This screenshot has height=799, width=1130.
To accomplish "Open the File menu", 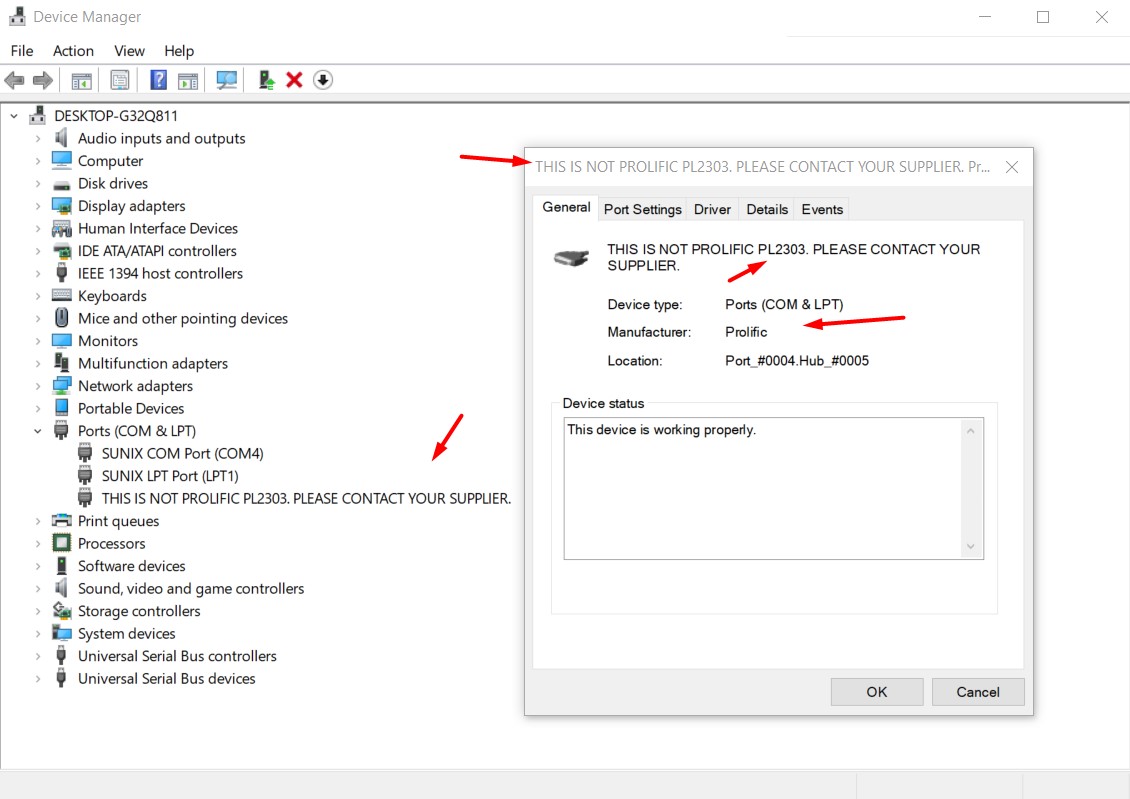I will click(x=22, y=50).
